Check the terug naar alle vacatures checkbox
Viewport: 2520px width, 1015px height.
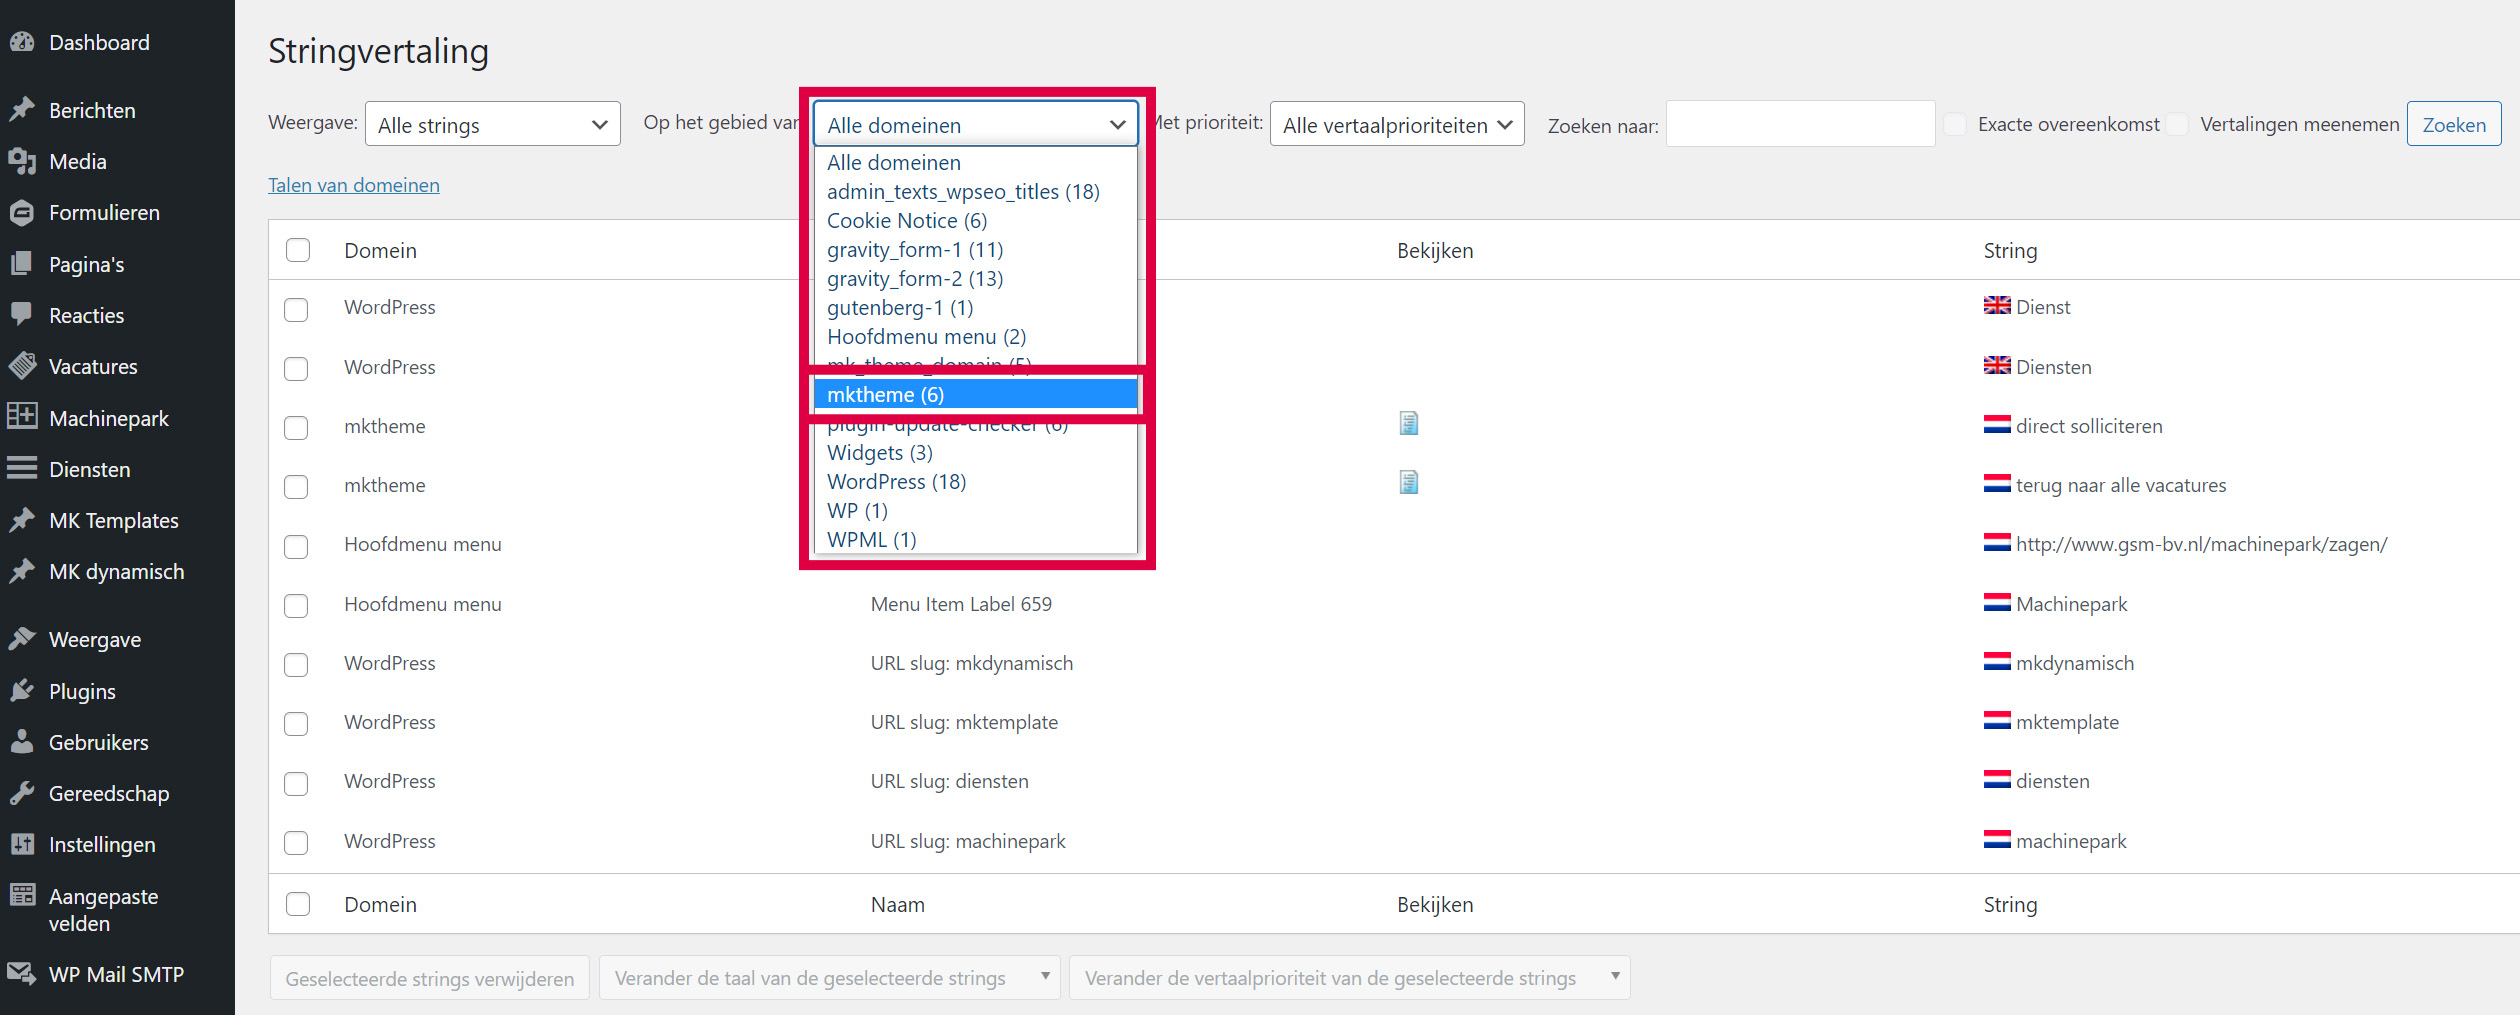click(296, 487)
